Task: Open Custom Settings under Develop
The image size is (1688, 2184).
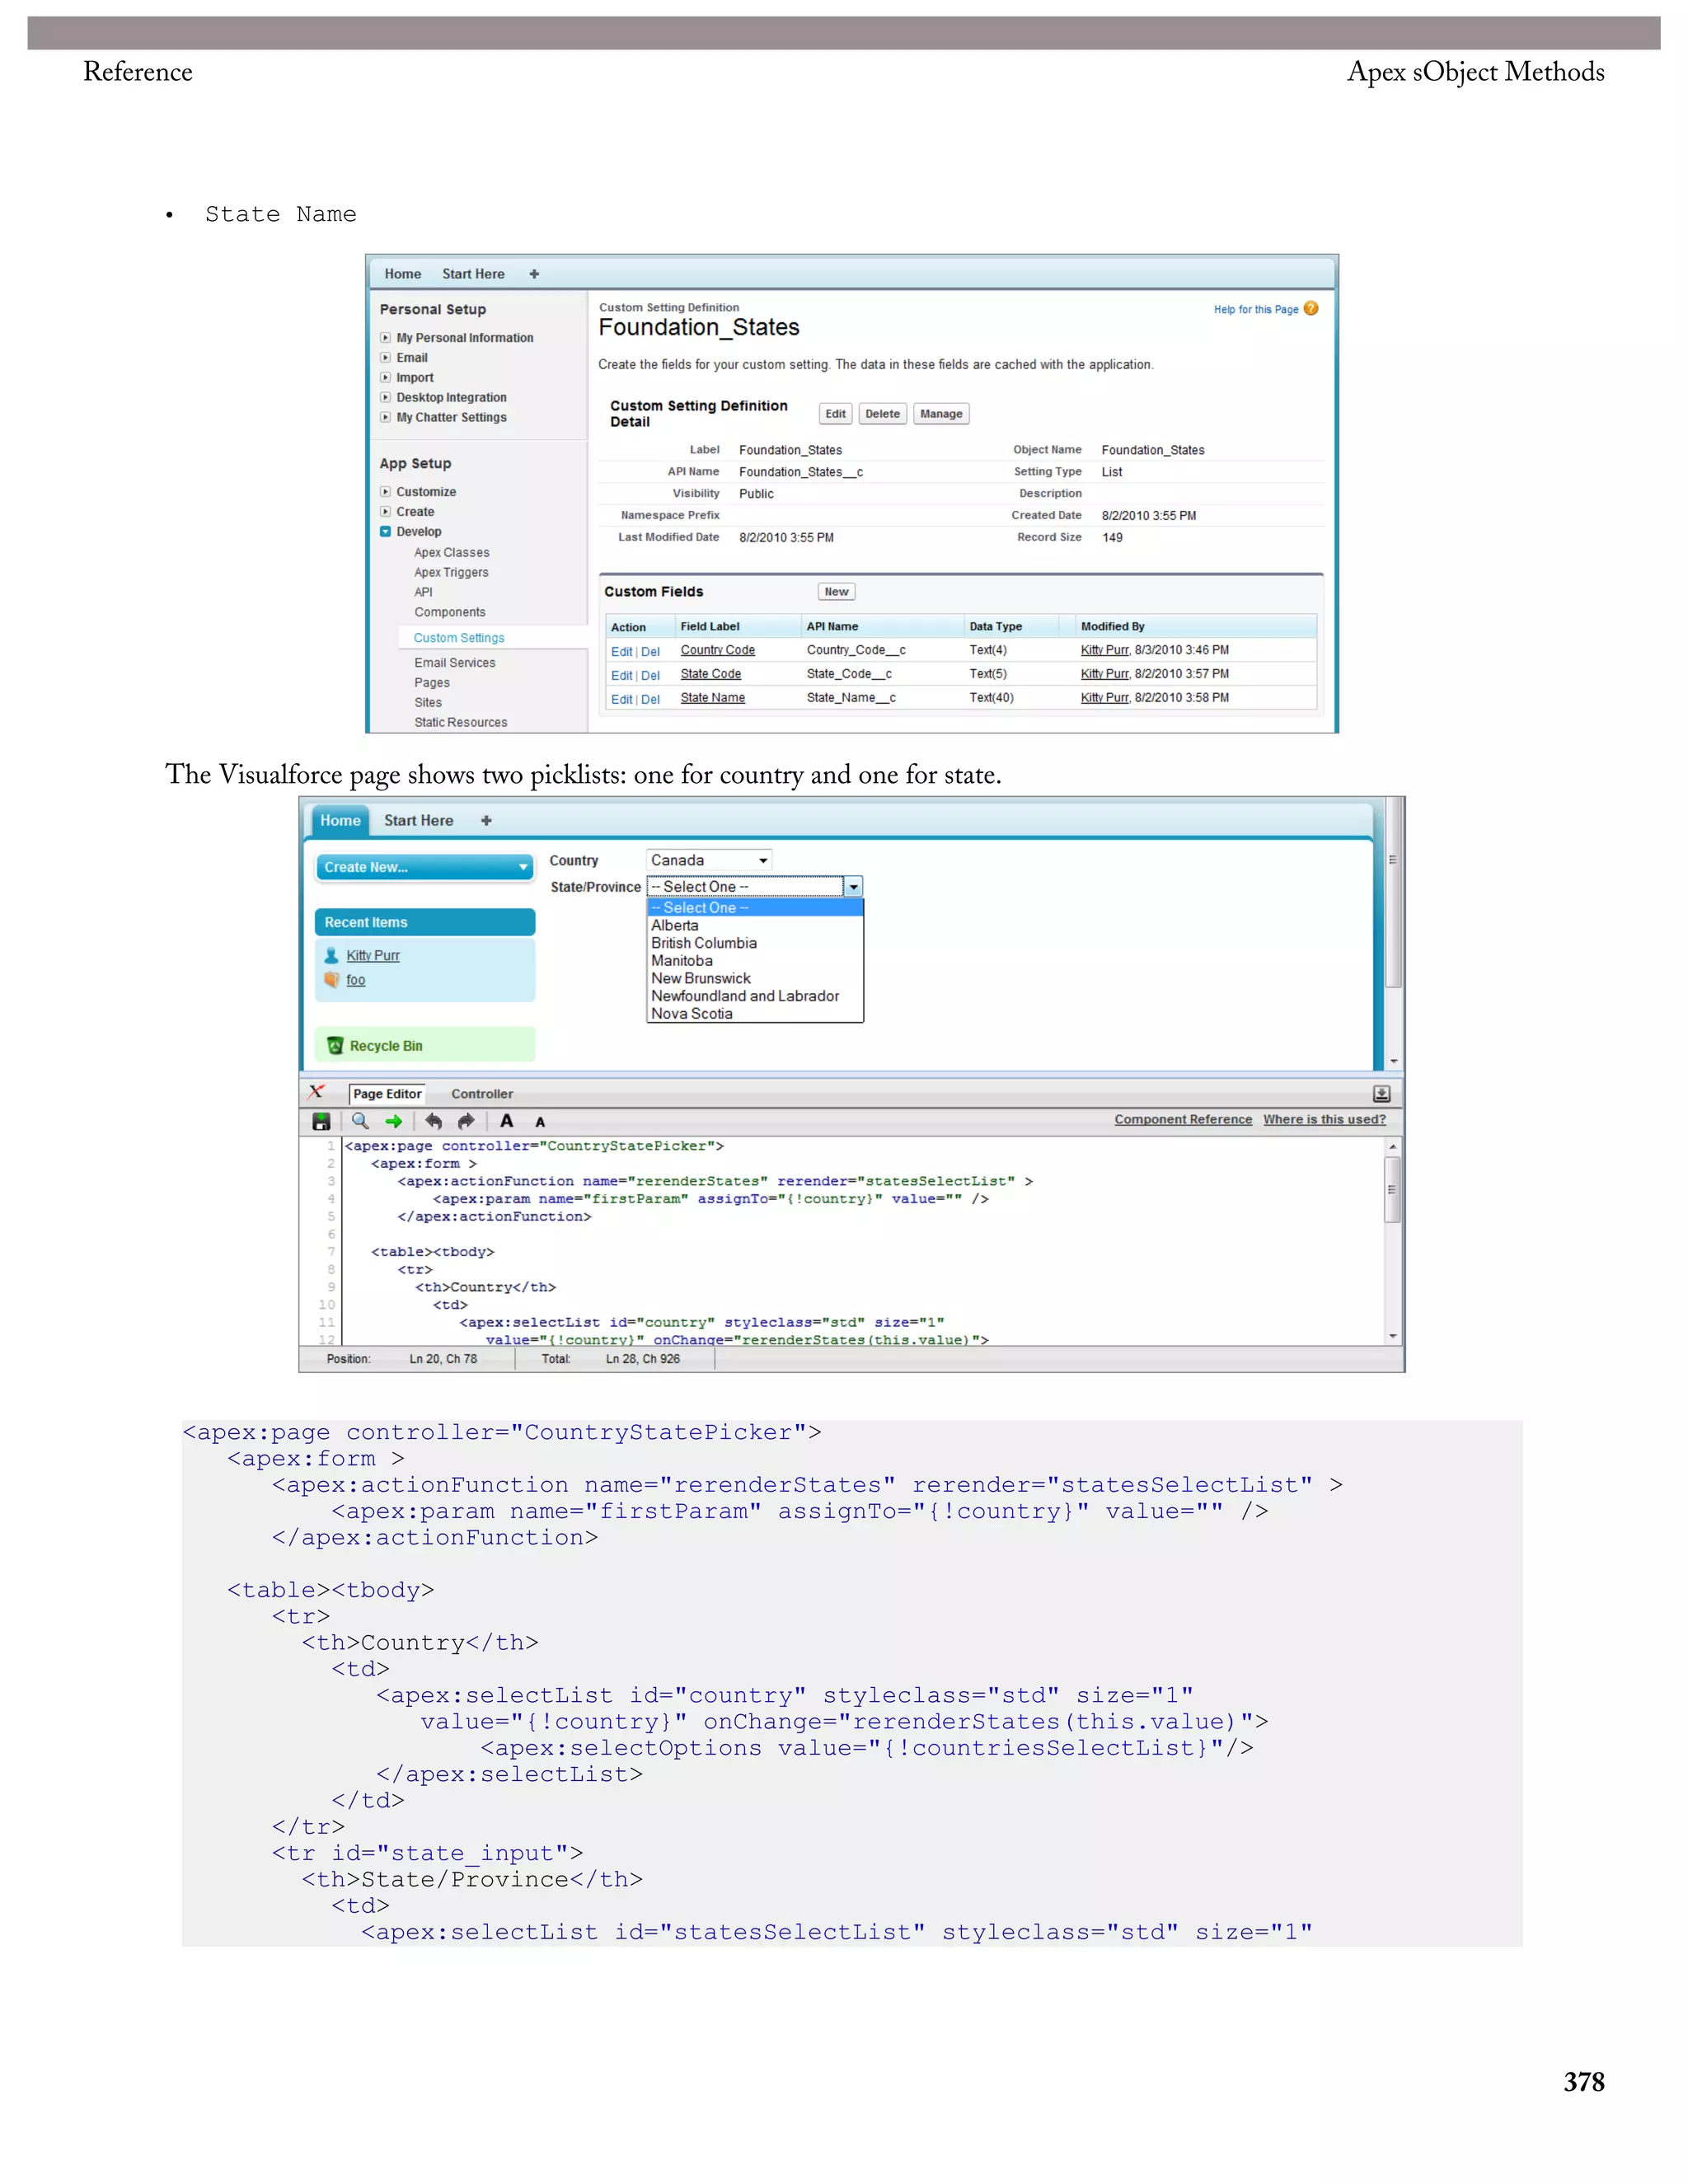Action: click(x=458, y=637)
